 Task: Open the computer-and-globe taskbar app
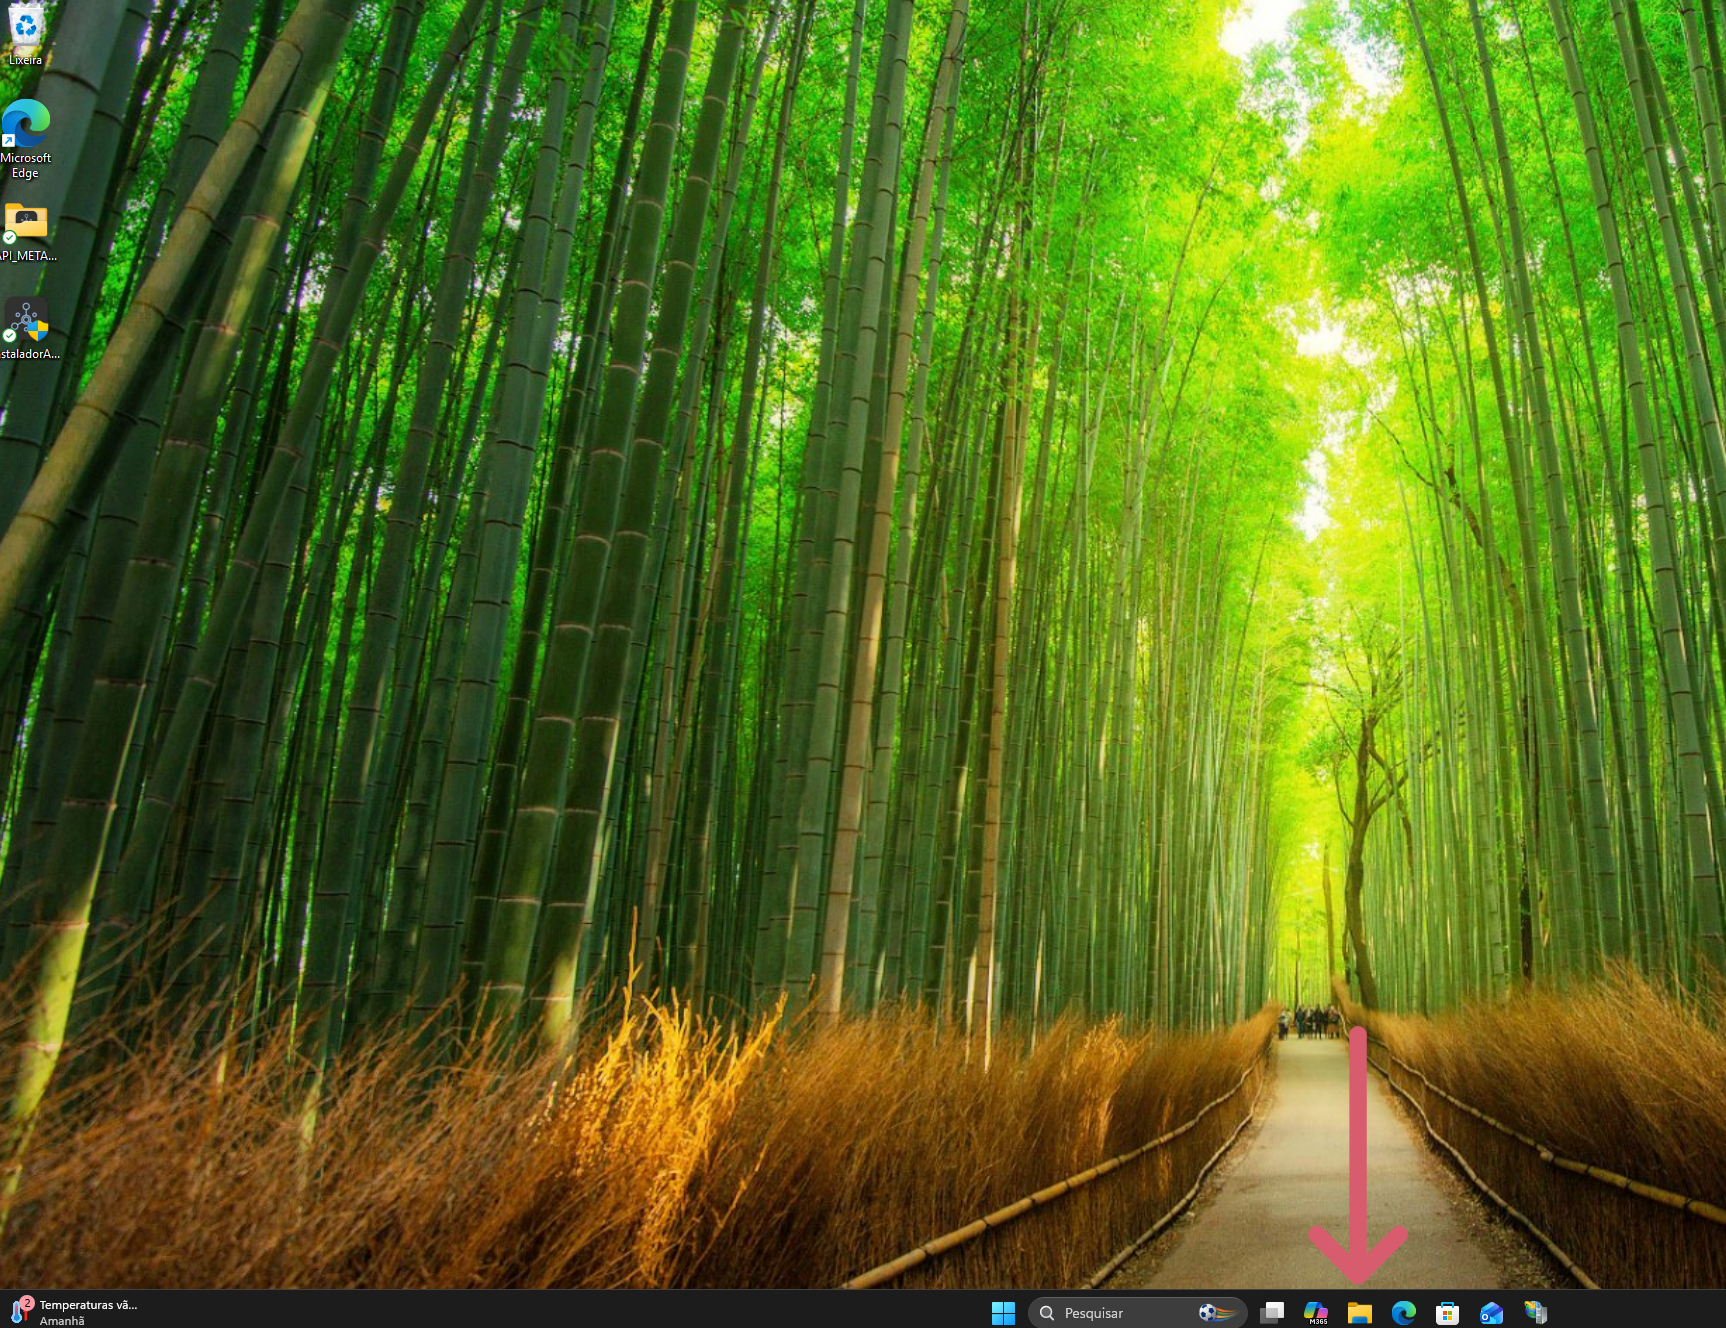(1536, 1312)
